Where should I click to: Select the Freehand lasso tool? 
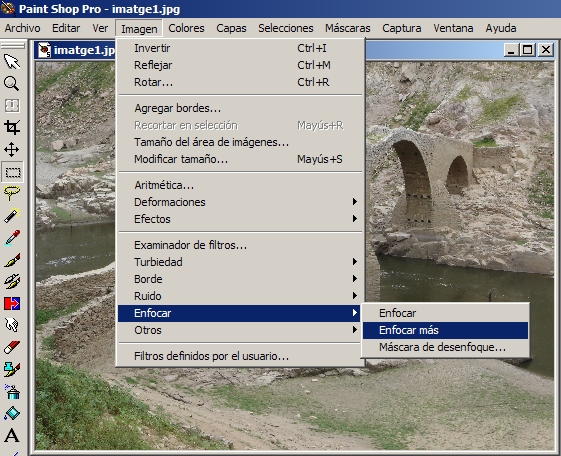pyautogui.click(x=12, y=194)
